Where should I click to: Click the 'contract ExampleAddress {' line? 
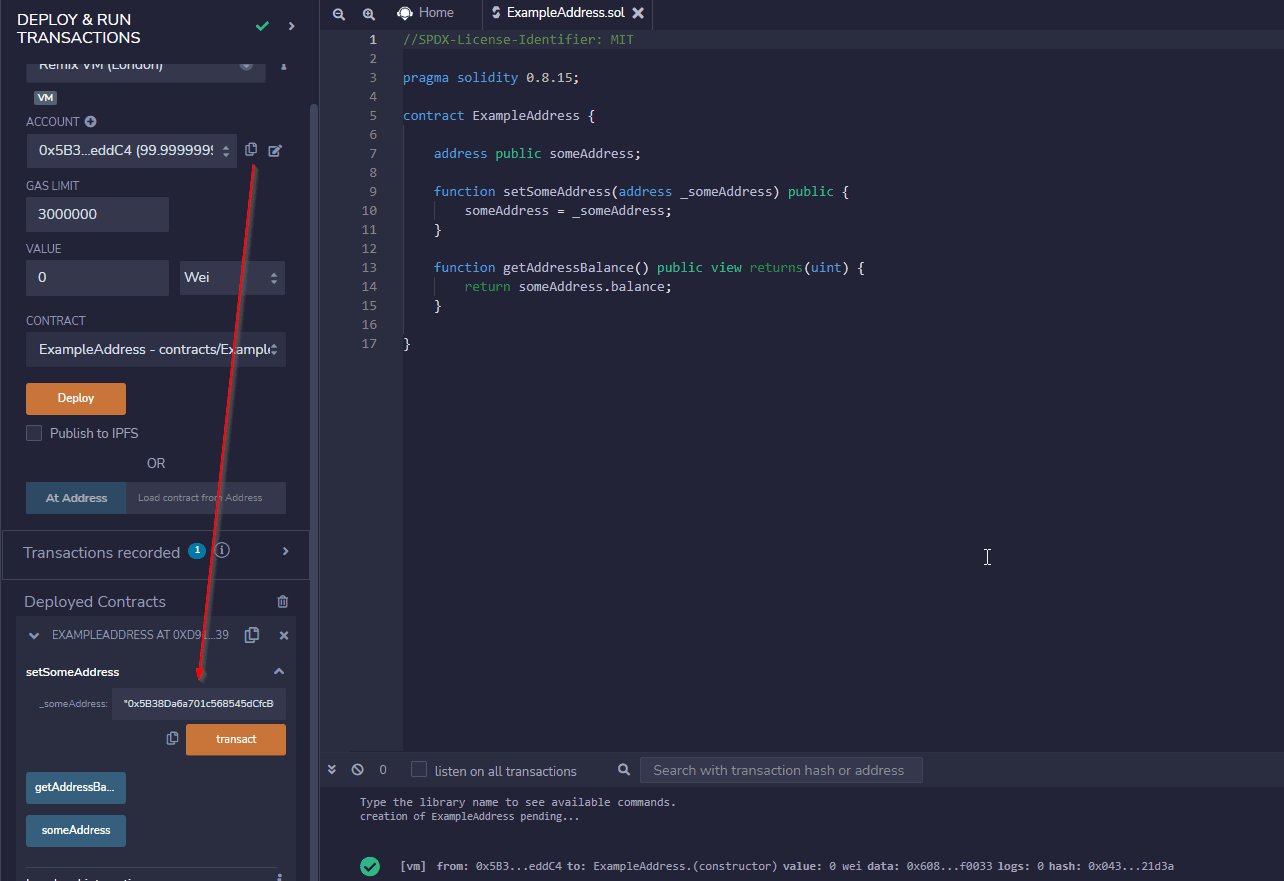(499, 115)
